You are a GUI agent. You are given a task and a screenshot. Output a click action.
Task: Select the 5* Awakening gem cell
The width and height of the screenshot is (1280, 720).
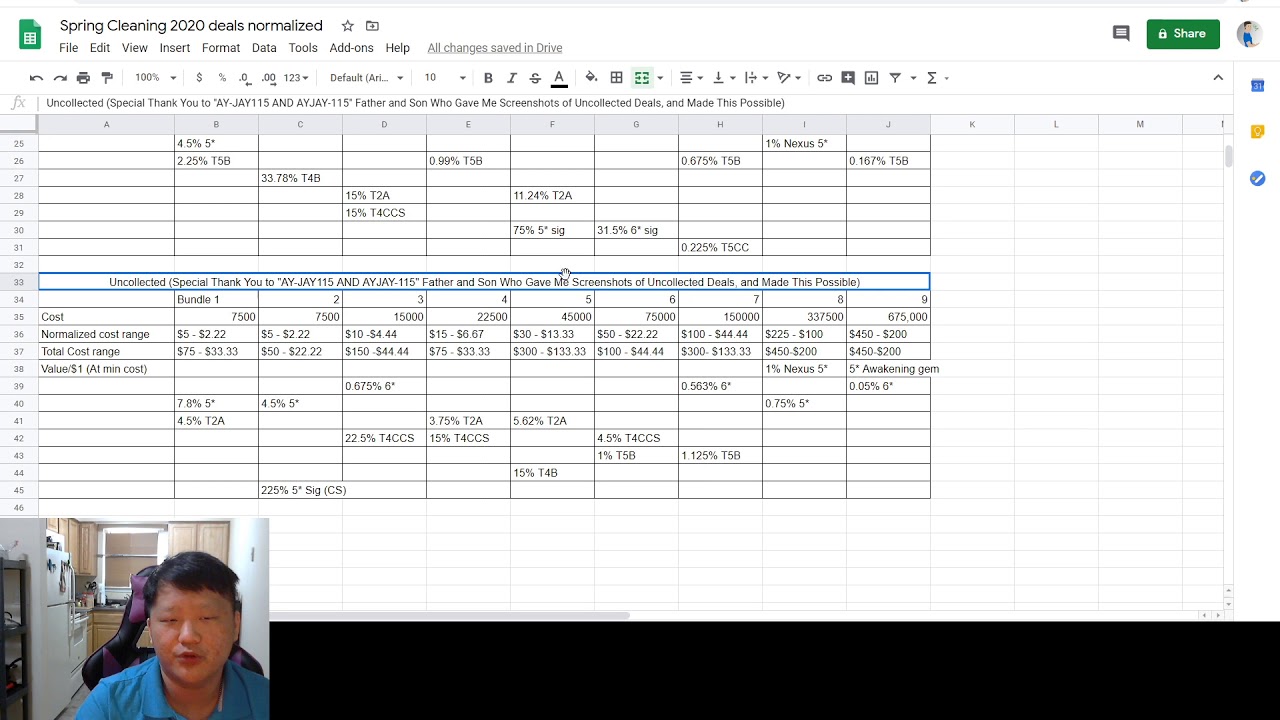[x=888, y=369]
